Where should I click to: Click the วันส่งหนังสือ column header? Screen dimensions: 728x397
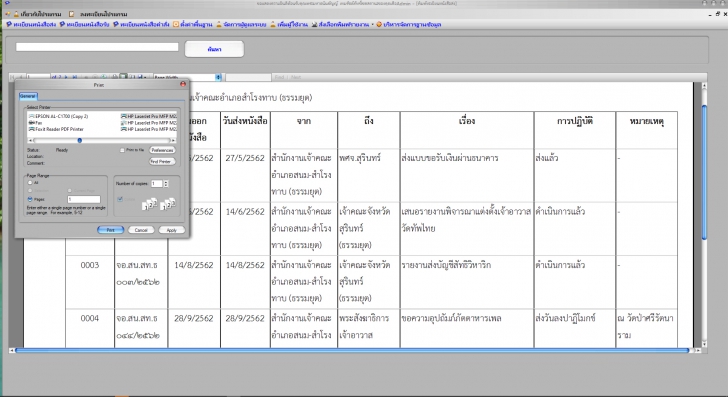[x=245, y=121]
